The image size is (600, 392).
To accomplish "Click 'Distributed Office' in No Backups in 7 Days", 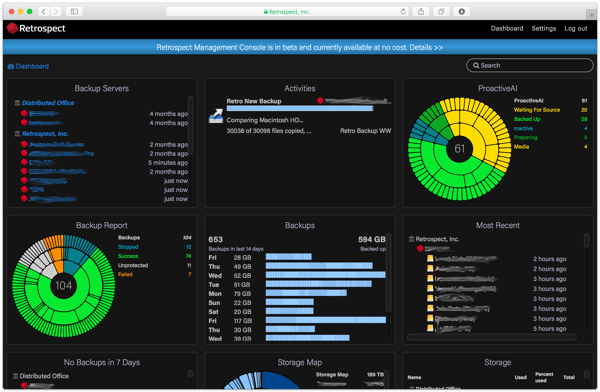I will [44, 376].
